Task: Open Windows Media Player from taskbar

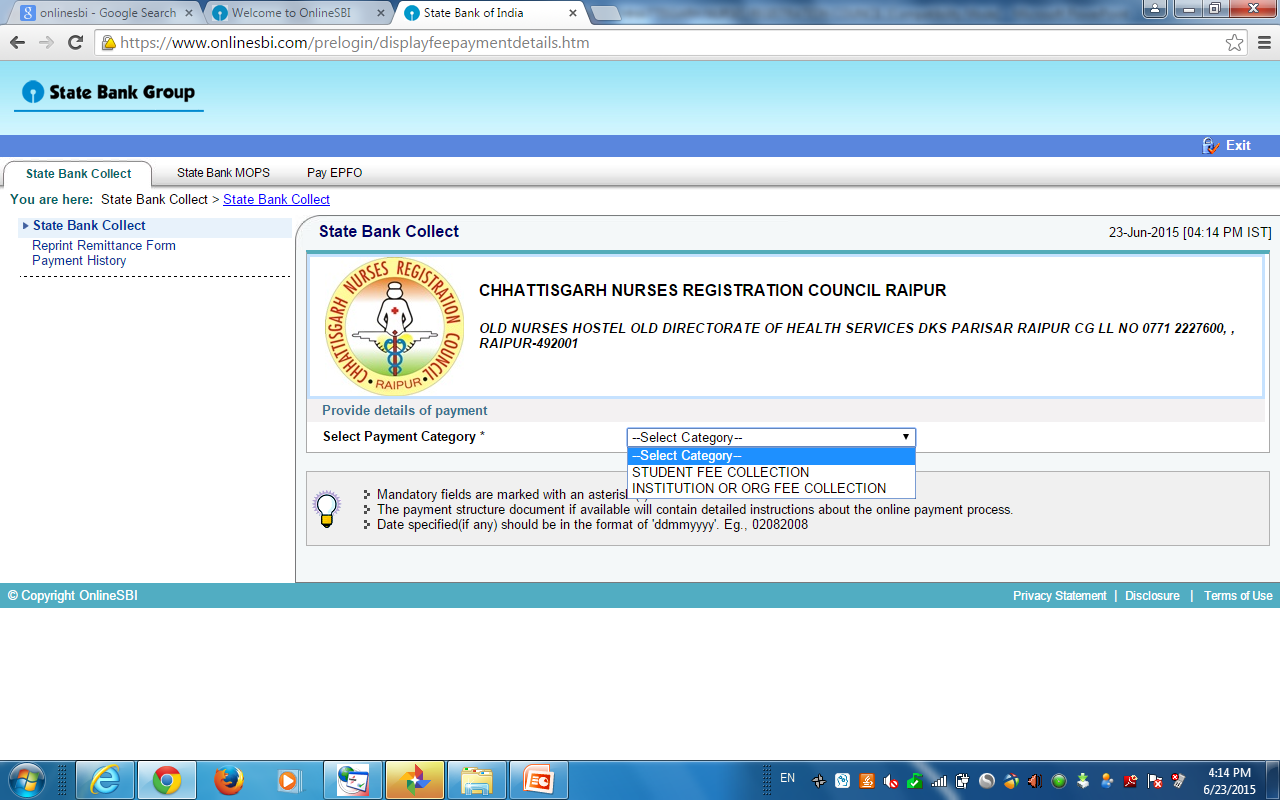Action: pyautogui.click(x=290, y=780)
